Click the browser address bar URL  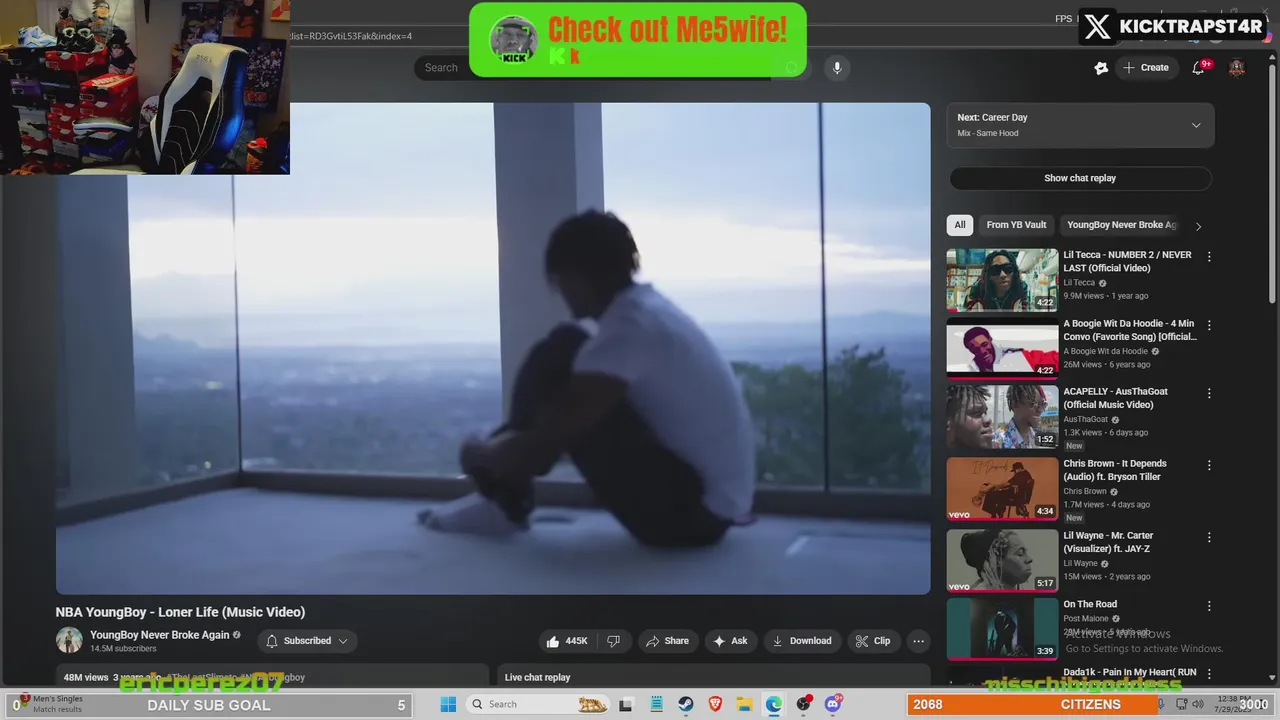[x=352, y=36]
